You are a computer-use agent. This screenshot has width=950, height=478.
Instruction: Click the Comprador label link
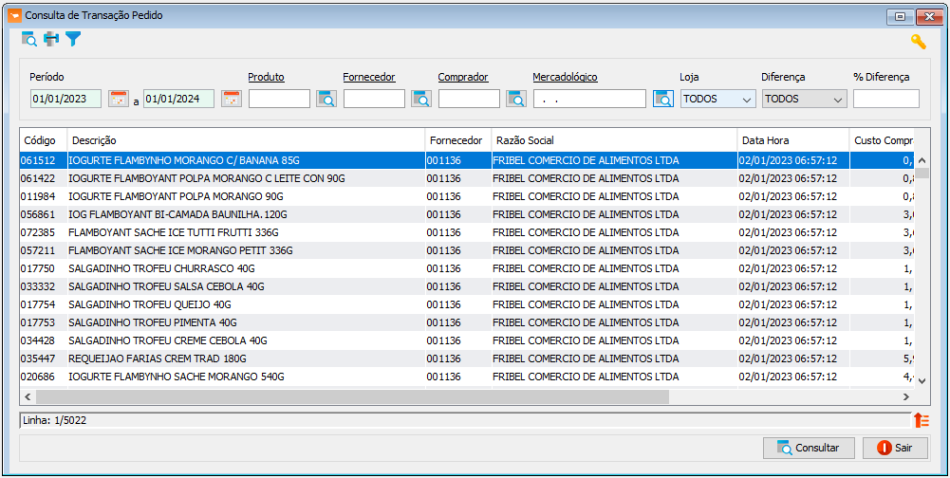click(x=463, y=78)
